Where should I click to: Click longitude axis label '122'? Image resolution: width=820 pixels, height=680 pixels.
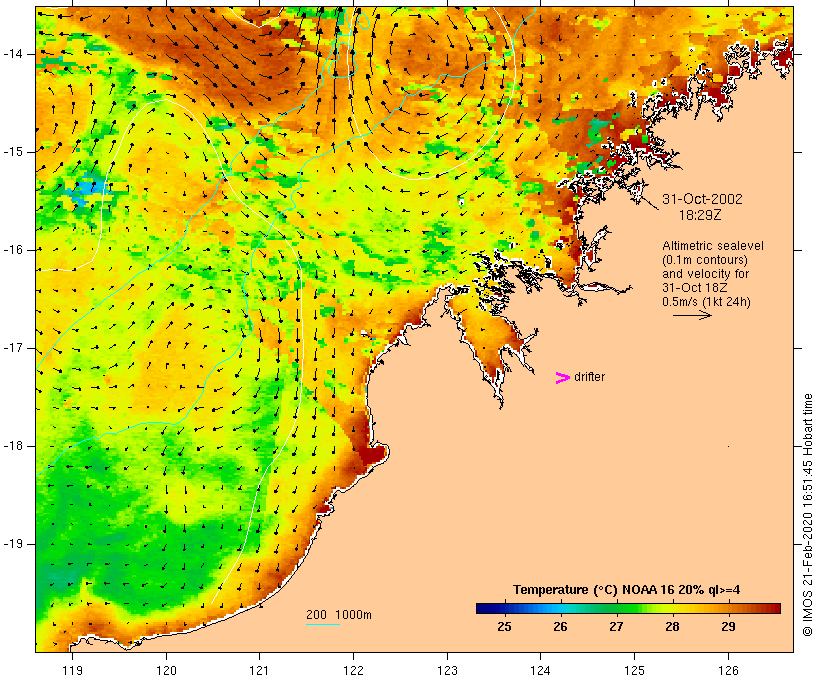(x=354, y=670)
